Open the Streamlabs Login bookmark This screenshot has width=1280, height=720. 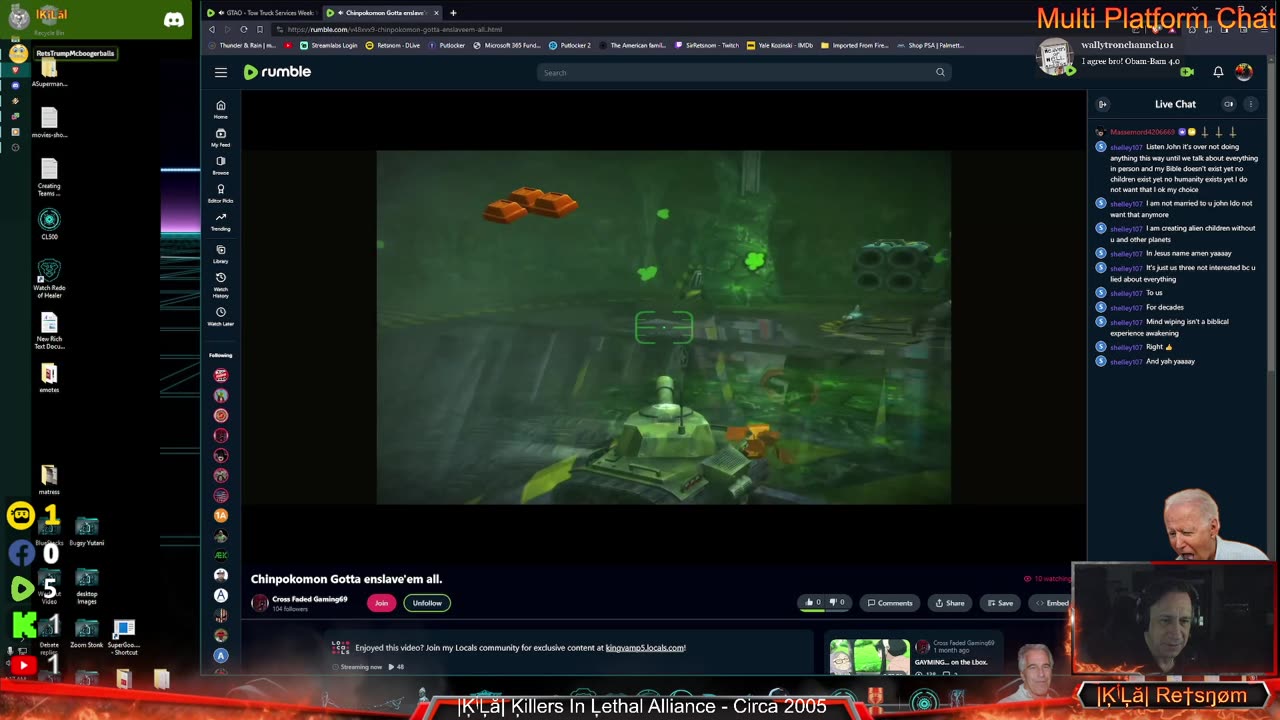pos(329,45)
